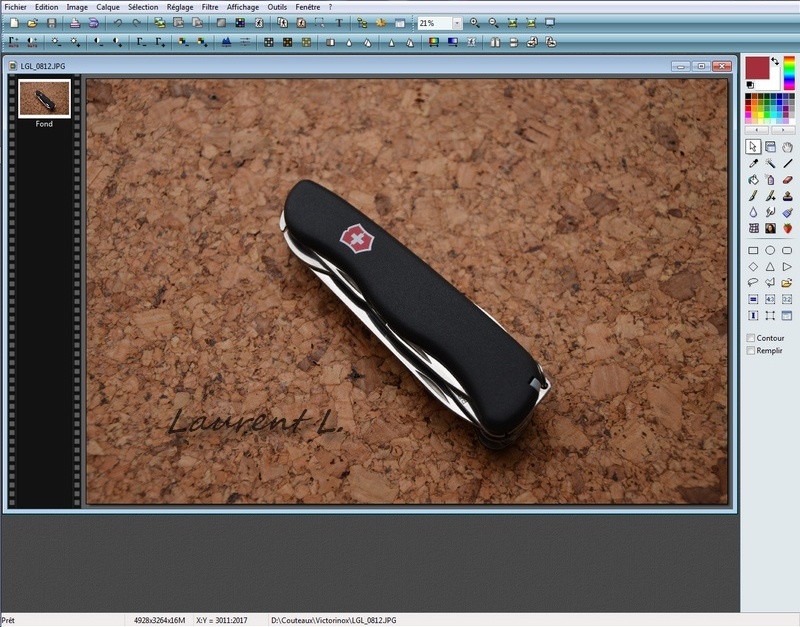Click the Zoom in magnifier
Viewport: 800px width, 627px height.
pyautogui.click(x=474, y=23)
